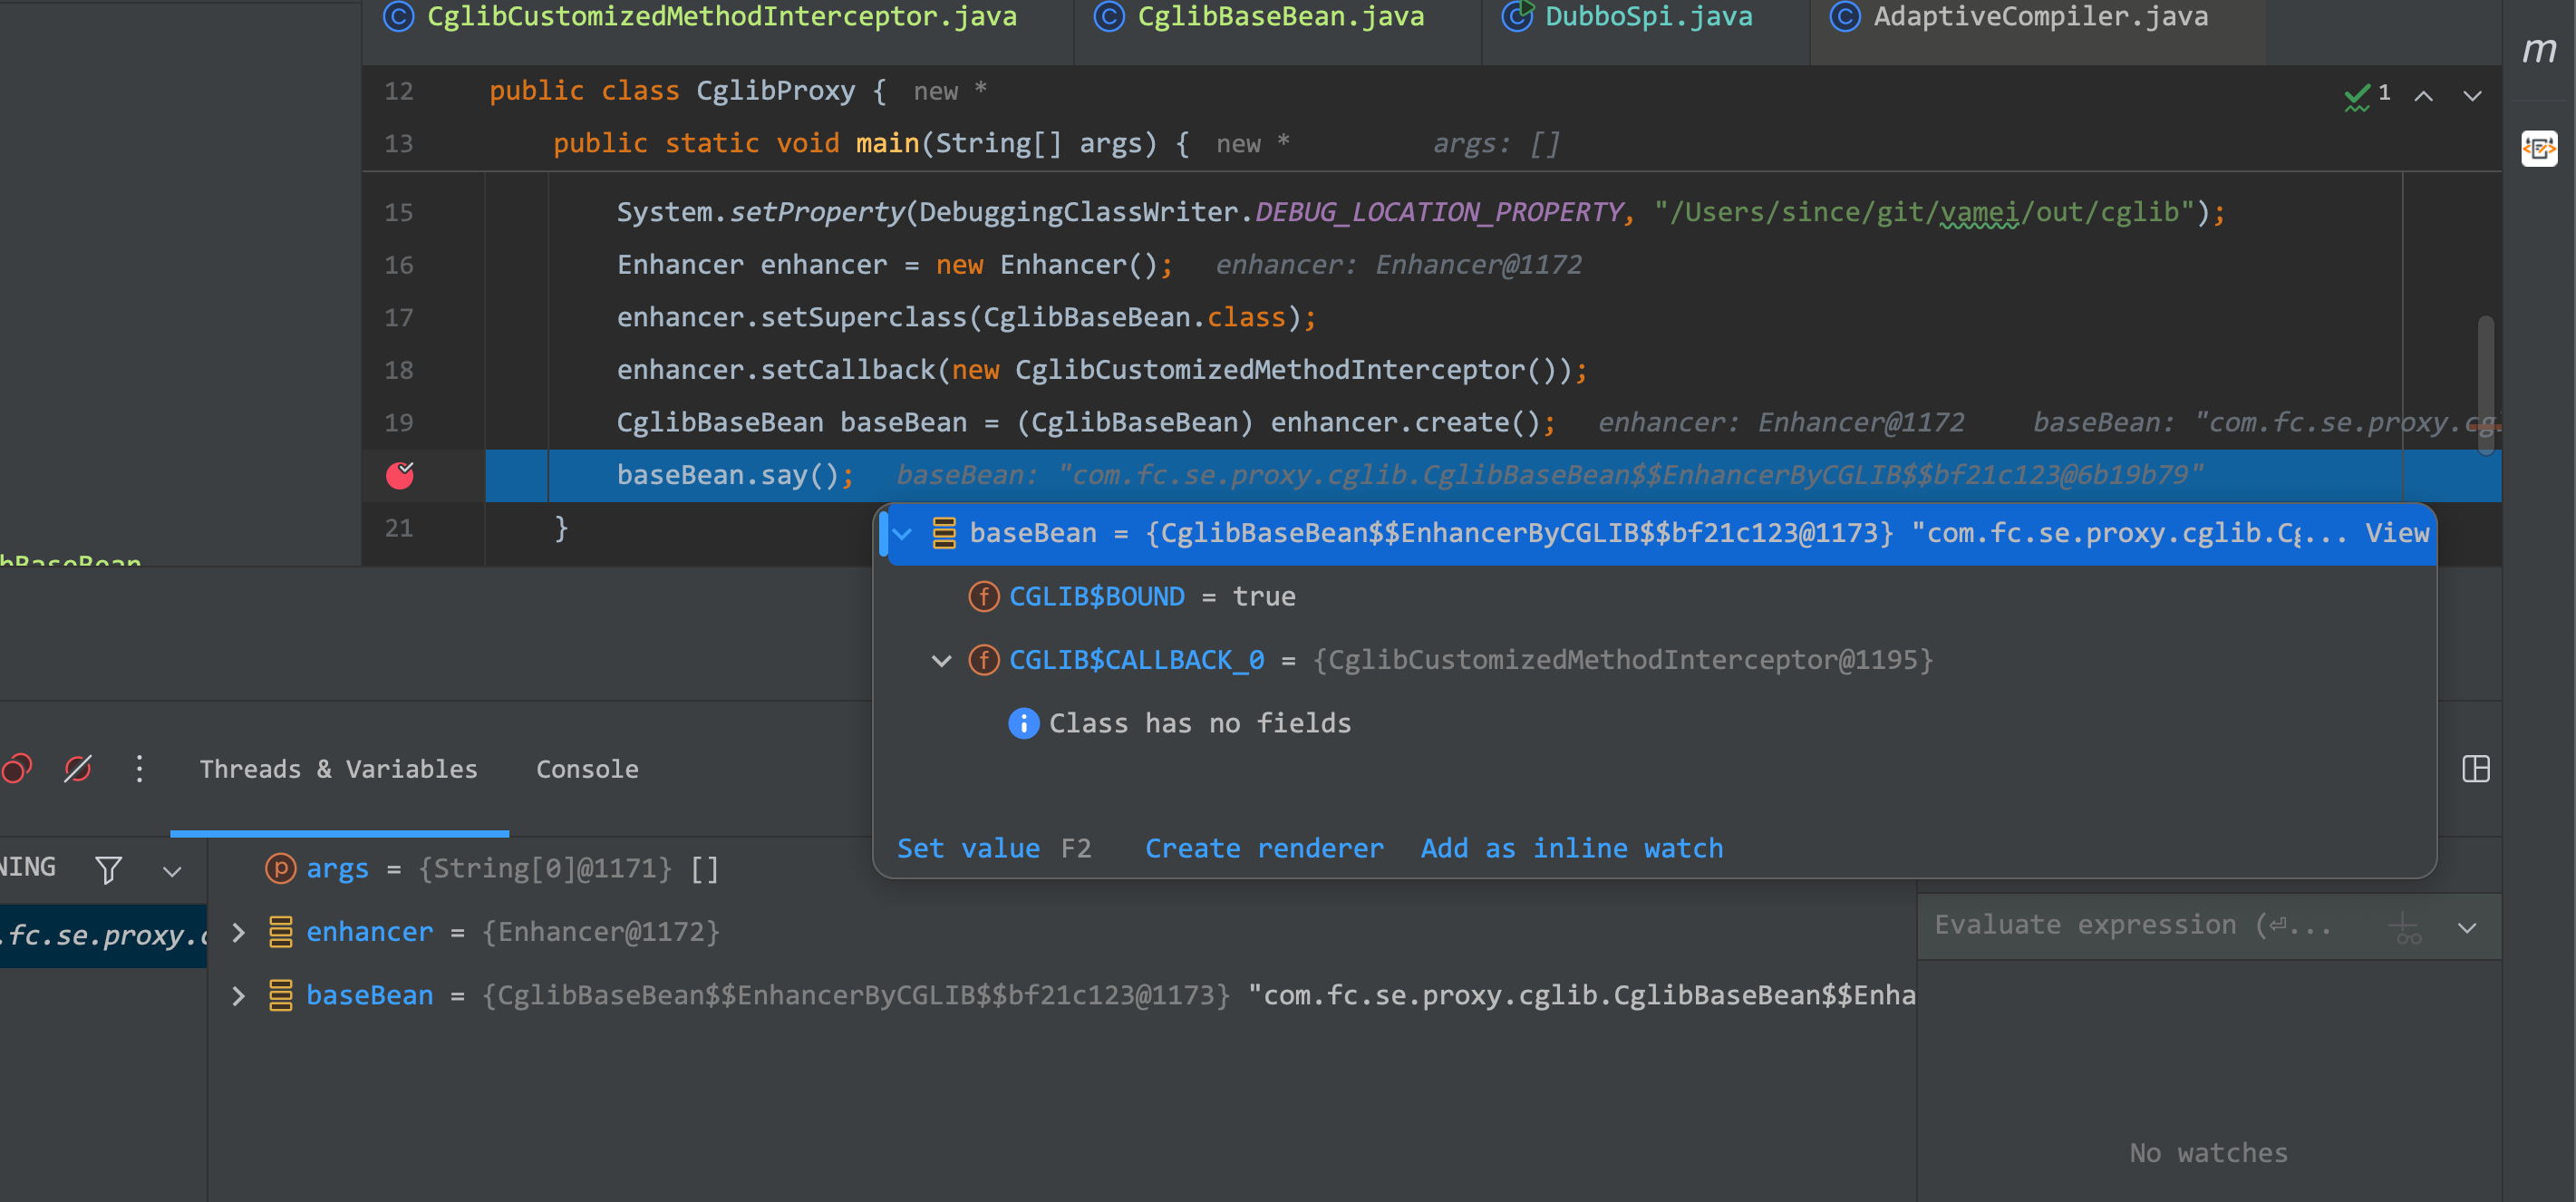Toggle the breakpoint on baseBean.say() line
The width and height of the screenshot is (2576, 1202).
[400, 475]
